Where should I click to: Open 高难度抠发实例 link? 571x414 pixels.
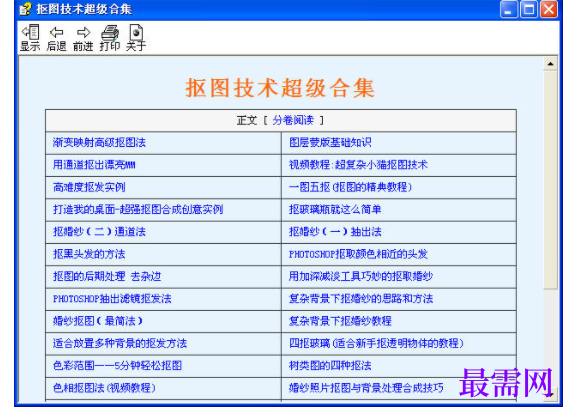tap(89, 187)
